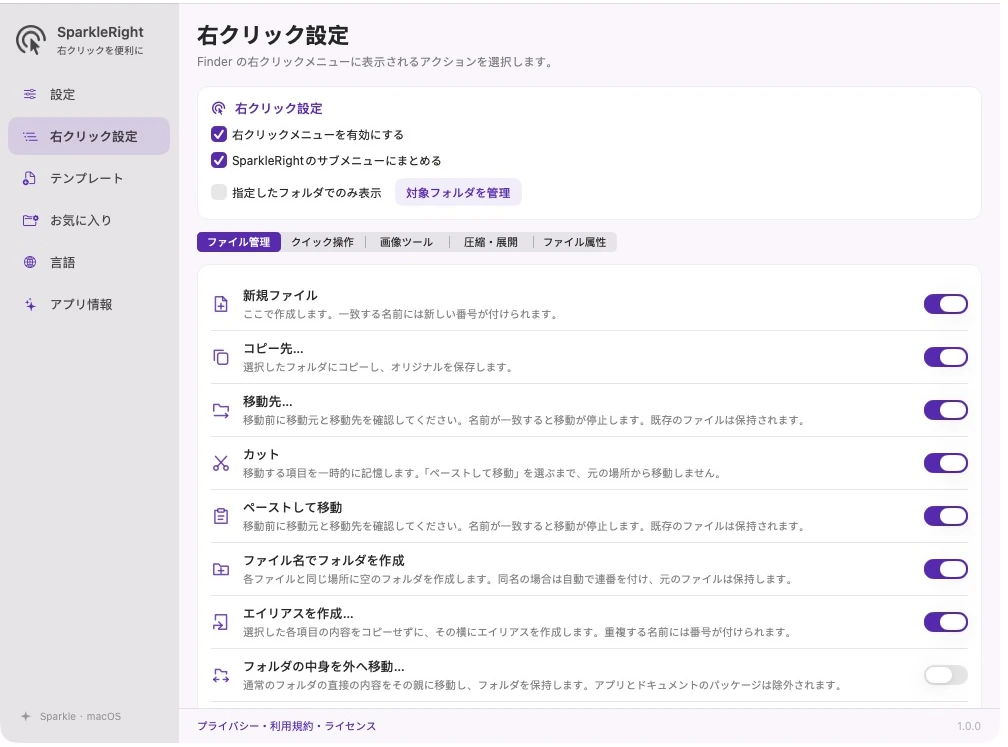Image resolution: width=1008 pixels, height=747 pixels.
Task: Disable ファイル名でフォルダを作成 switch
Action: point(946,569)
